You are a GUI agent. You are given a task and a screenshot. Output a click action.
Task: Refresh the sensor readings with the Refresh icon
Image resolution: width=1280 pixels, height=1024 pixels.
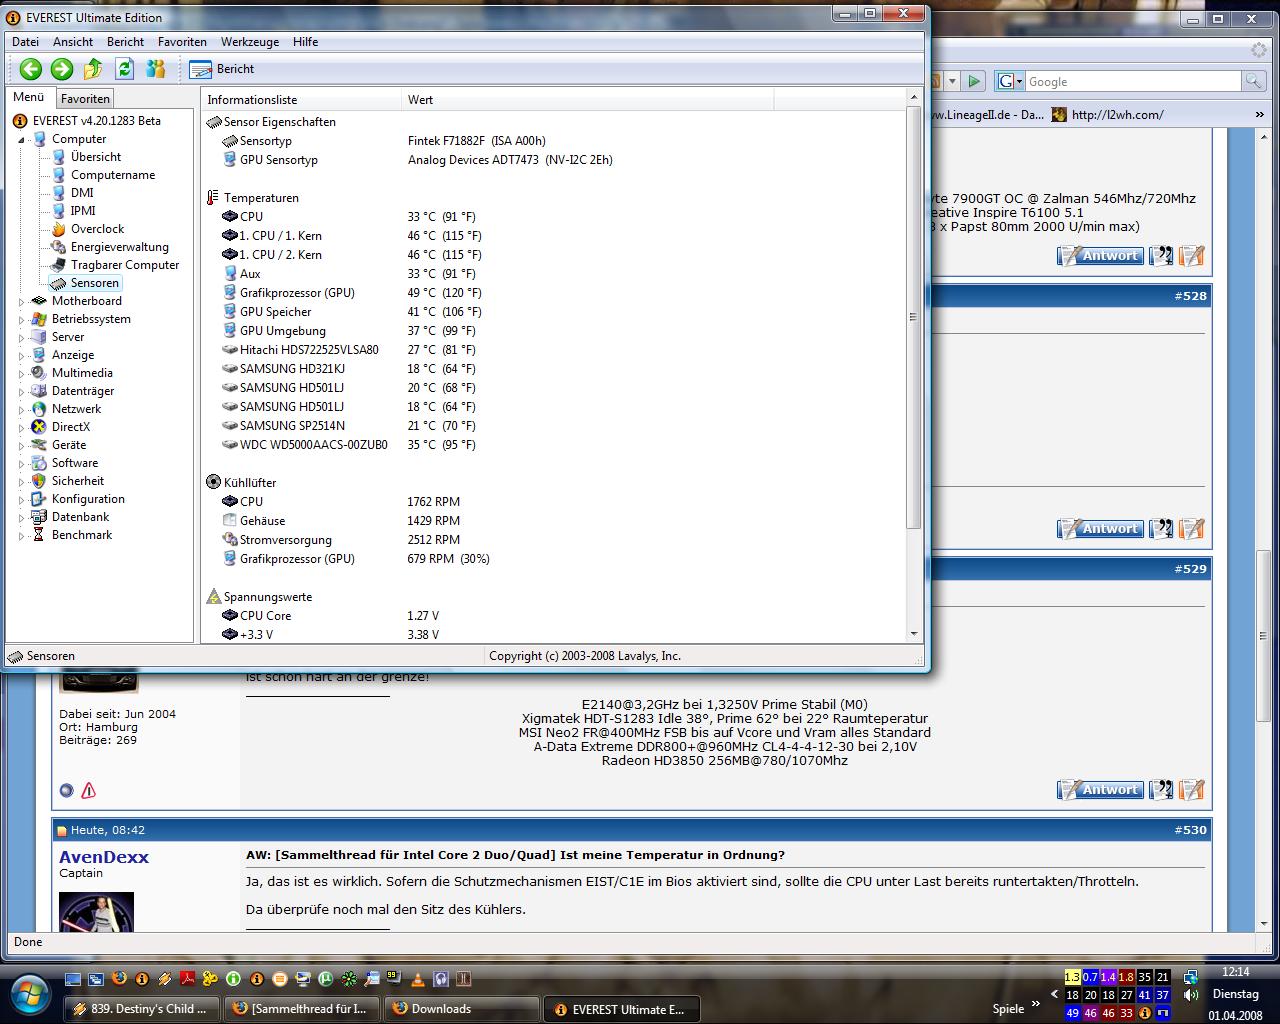tap(124, 68)
